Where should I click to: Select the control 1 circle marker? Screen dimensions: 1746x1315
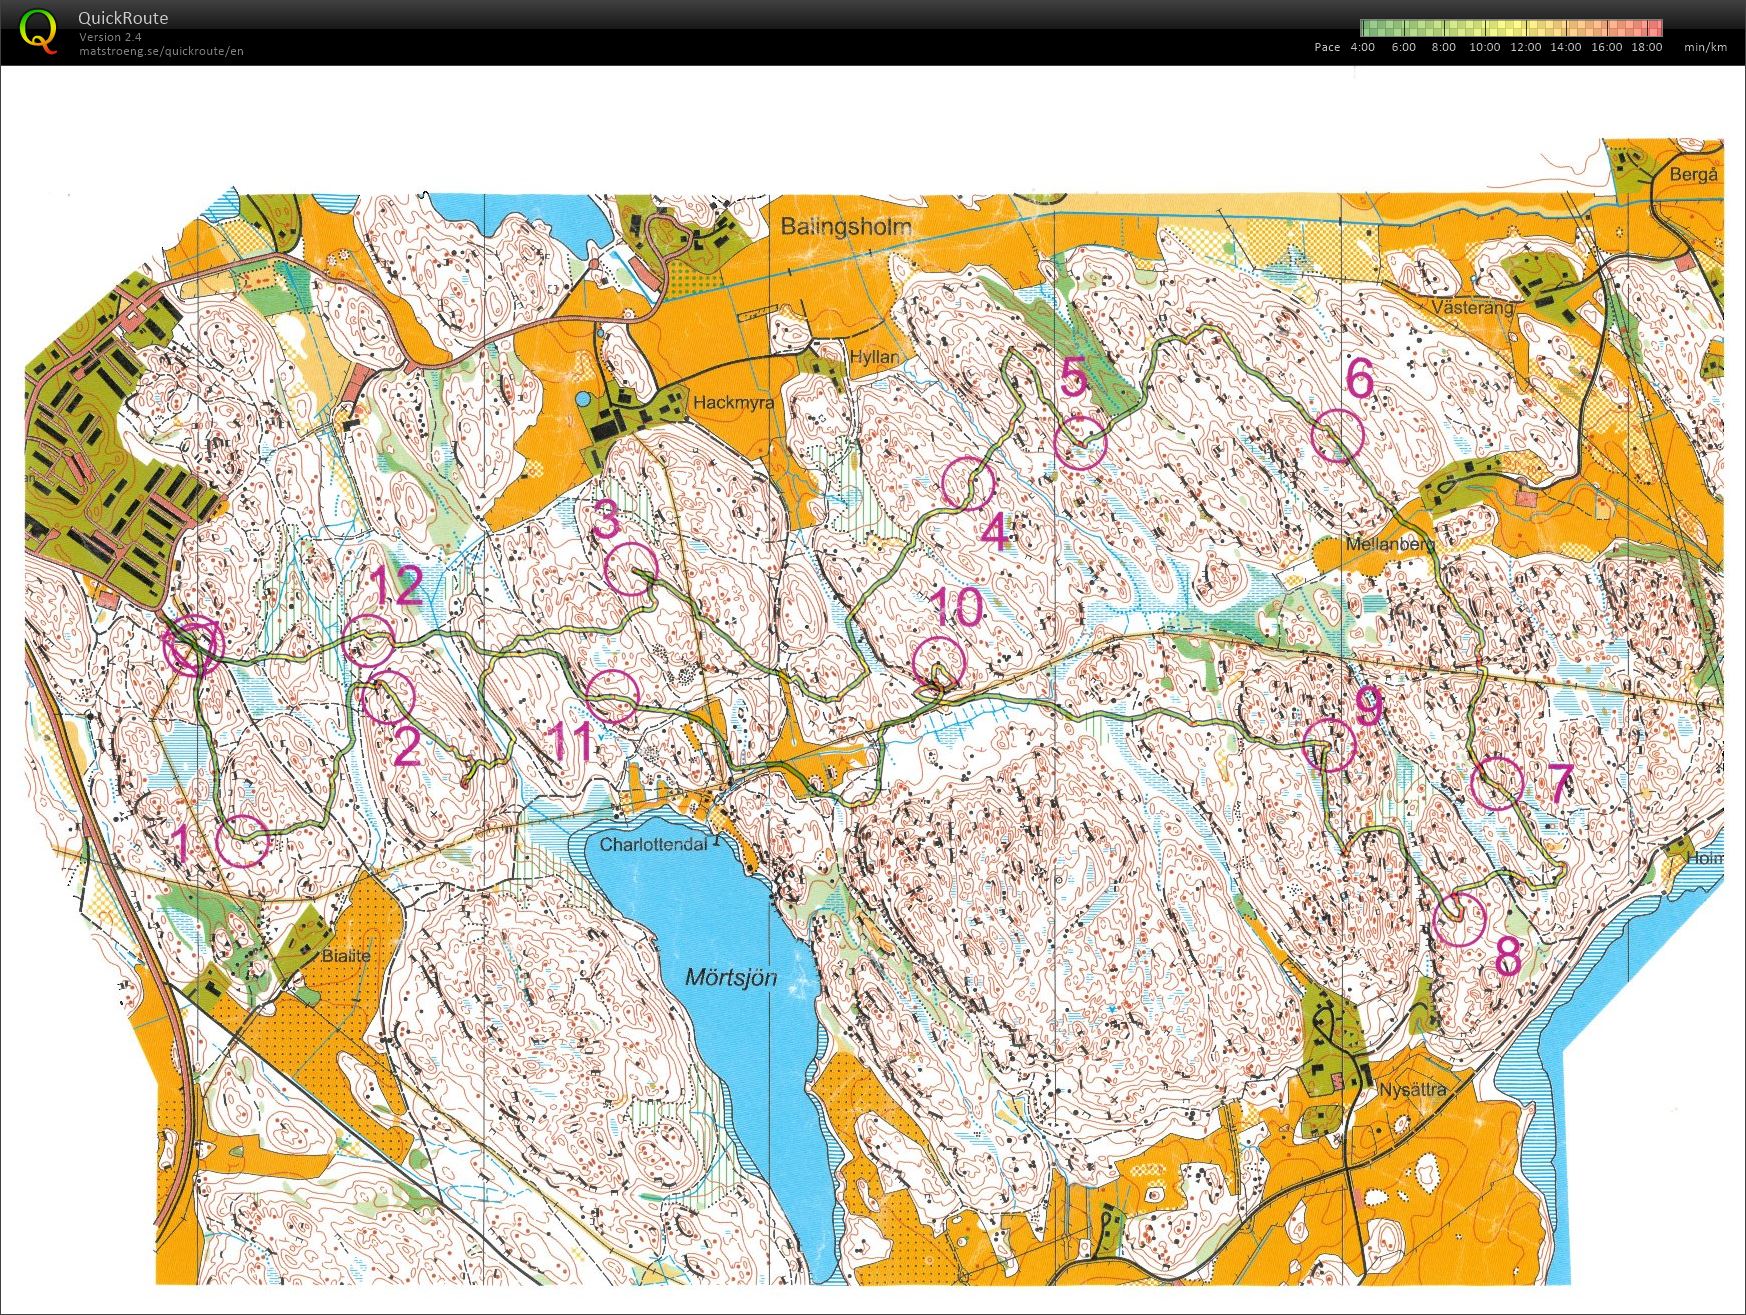(x=243, y=840)
